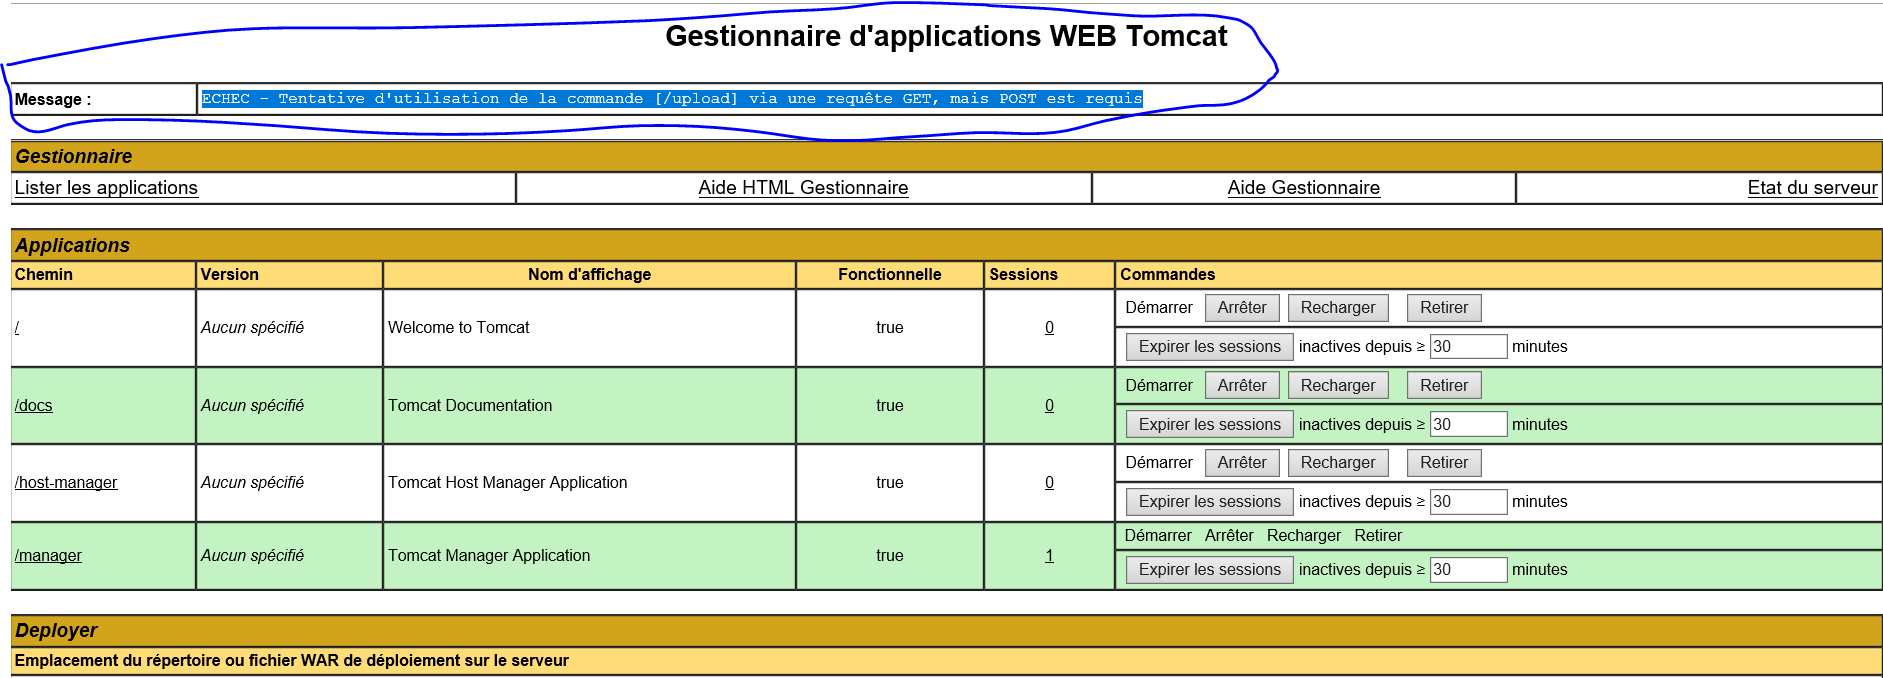
Task: Click the Nom d'affichage column header
Action: pos(589,275)
